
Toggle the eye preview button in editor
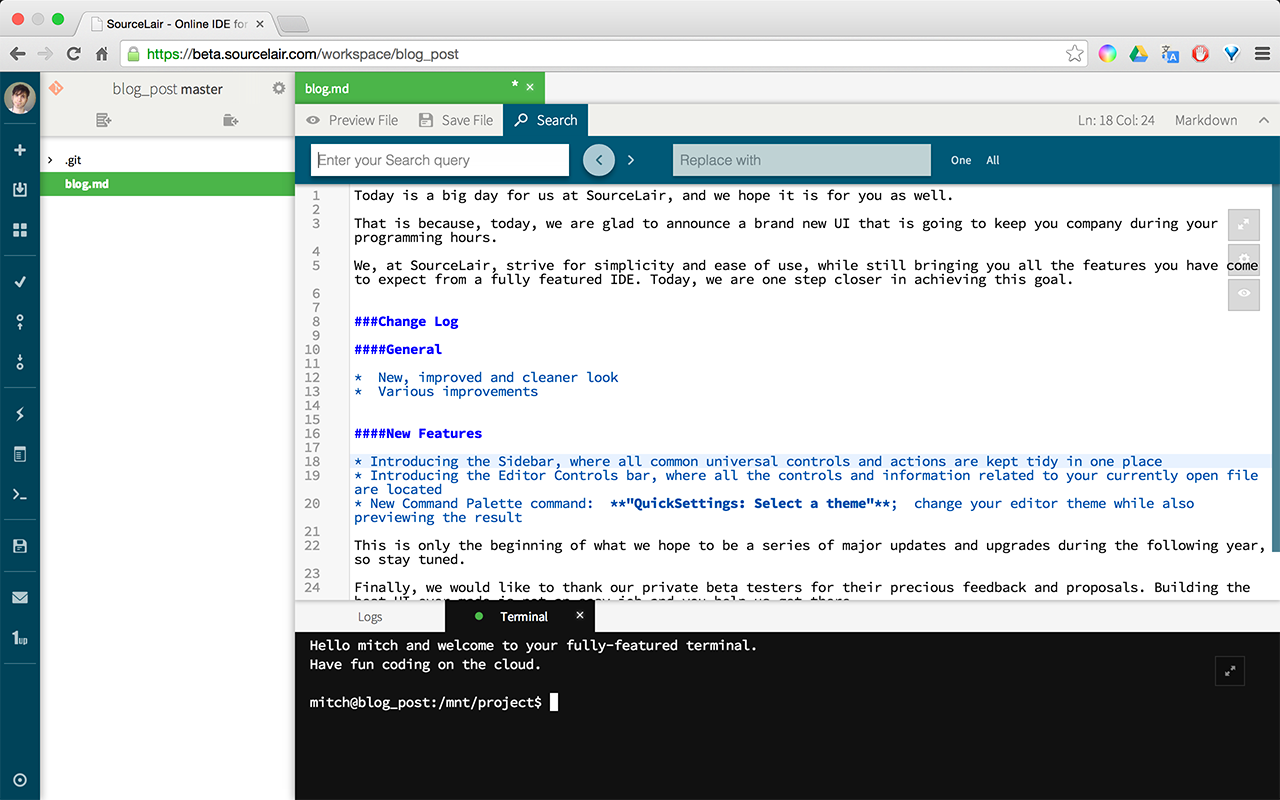pyautogui.click(x=1244, y=293)
